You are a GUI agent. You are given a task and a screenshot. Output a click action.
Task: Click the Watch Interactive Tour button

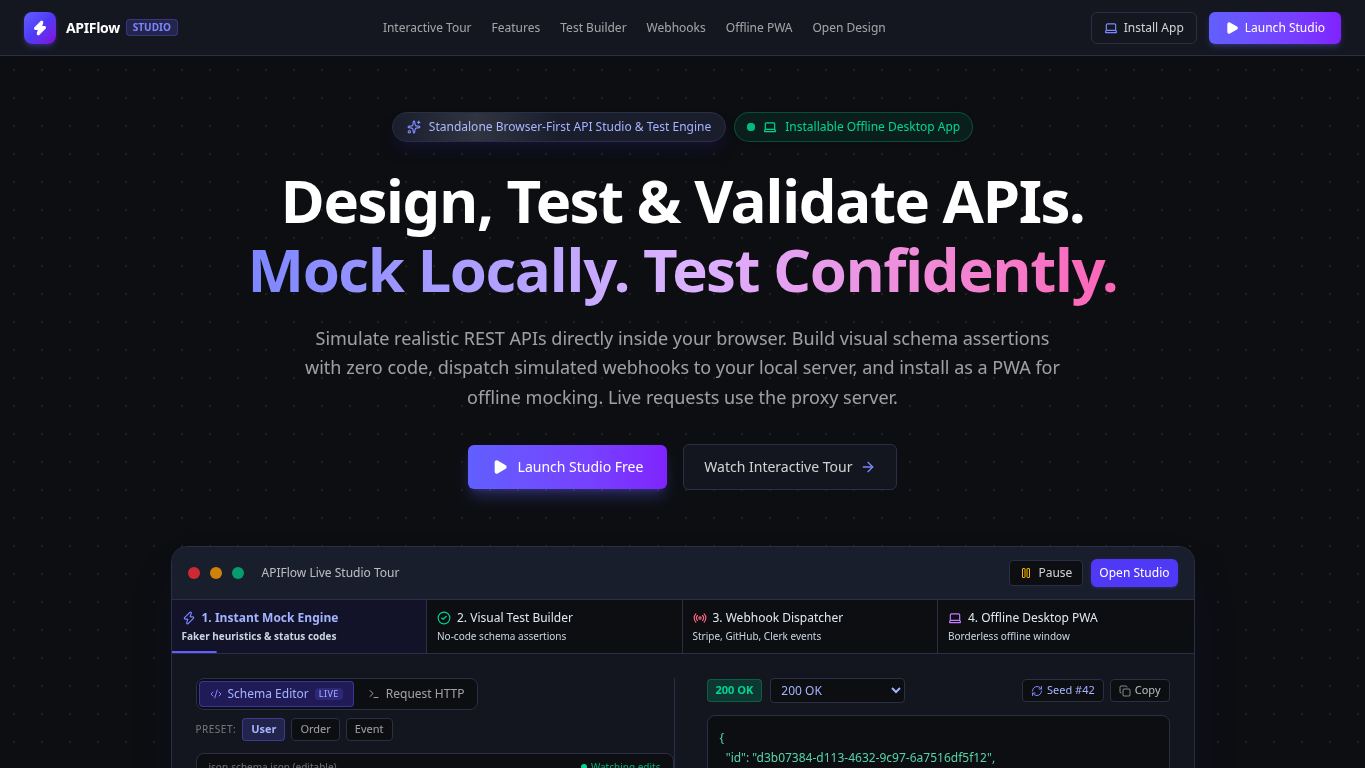[790, 467]
